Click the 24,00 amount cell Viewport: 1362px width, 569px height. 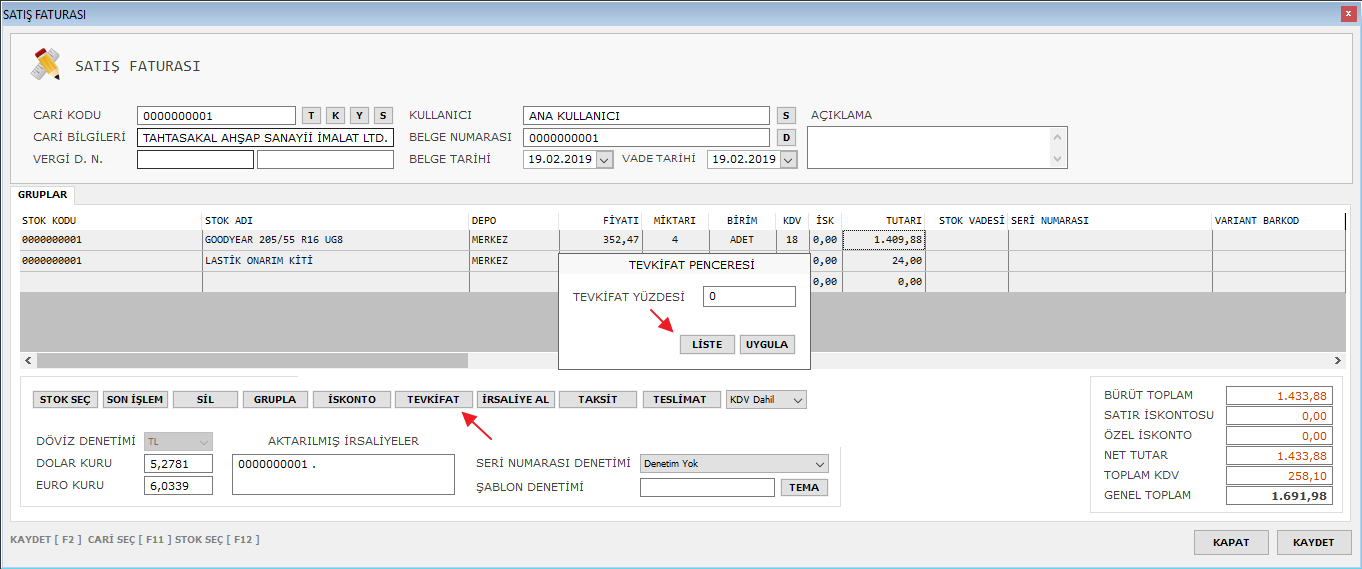click(x=884, y=261)
